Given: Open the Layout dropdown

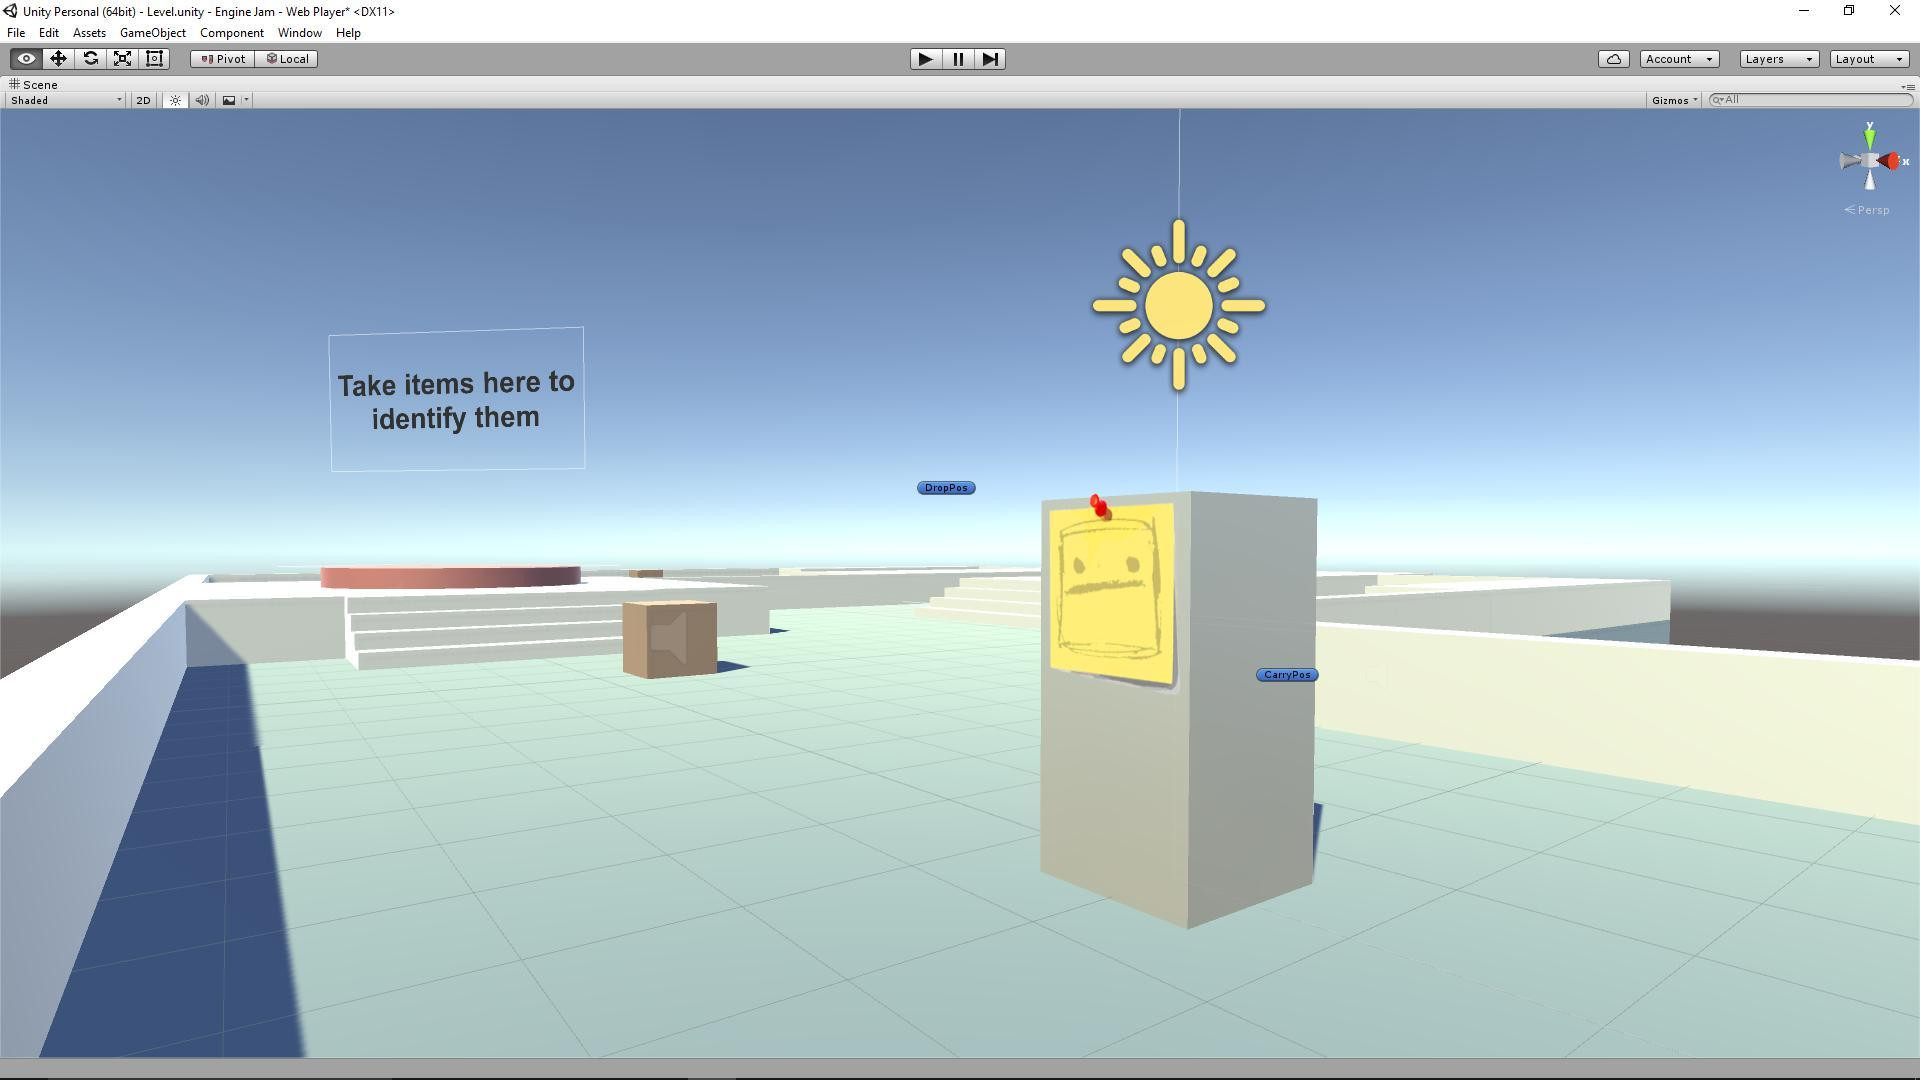Looking at the screenshot, I should coord(1869,59).
